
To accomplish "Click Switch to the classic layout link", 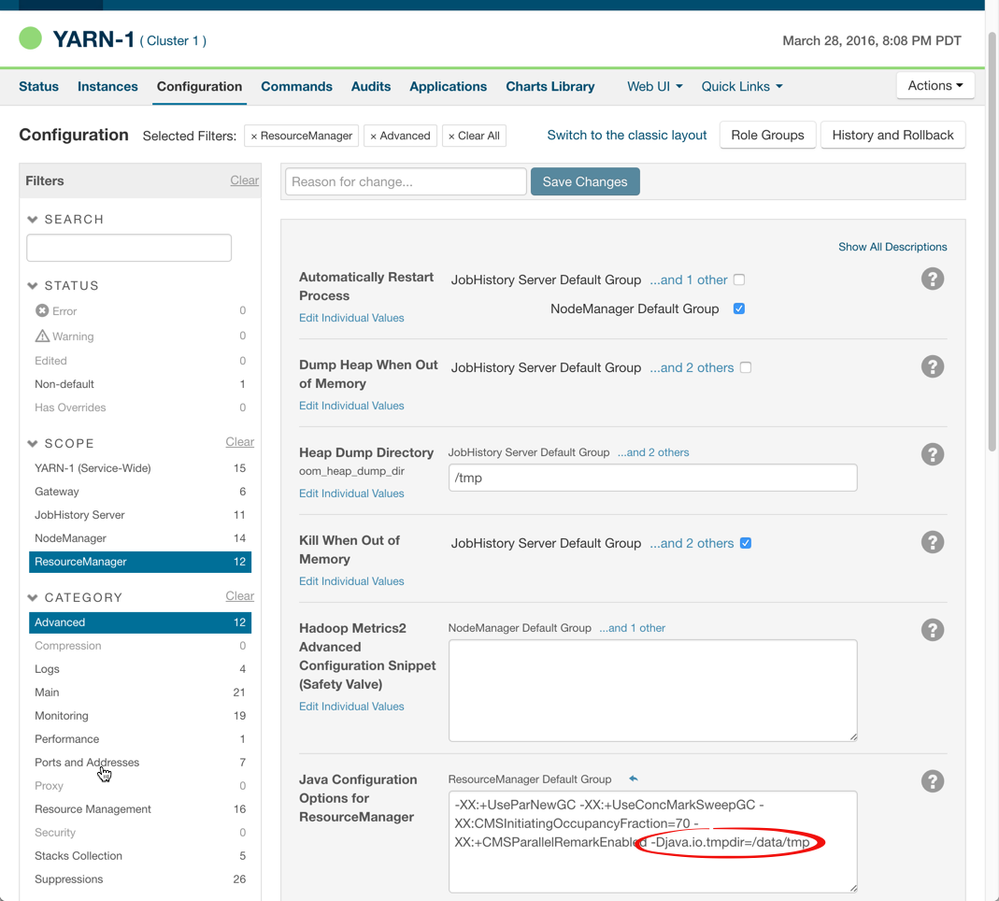I will tap(627, 135).
